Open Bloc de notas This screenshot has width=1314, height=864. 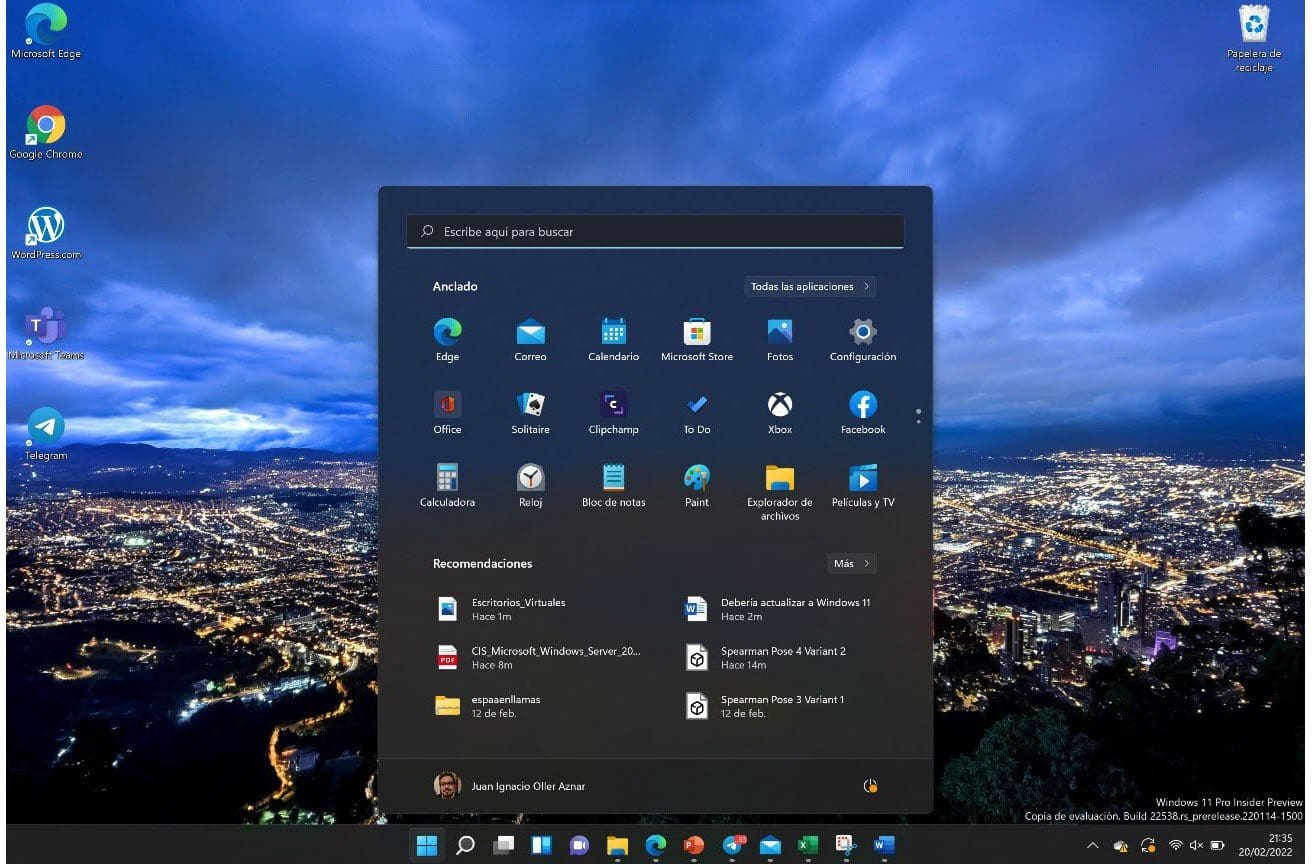tap(613, 485)
